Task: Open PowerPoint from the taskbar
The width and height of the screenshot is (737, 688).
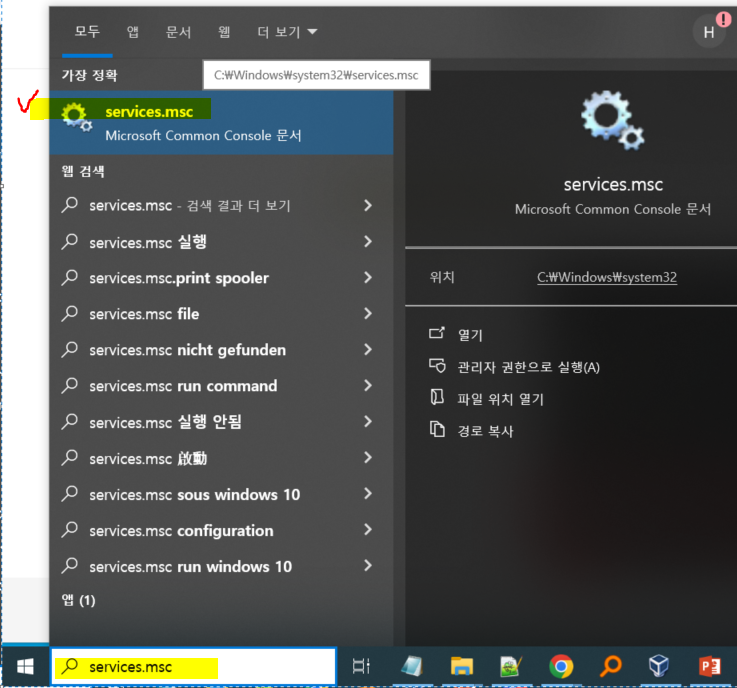Action: click(709, 666)
